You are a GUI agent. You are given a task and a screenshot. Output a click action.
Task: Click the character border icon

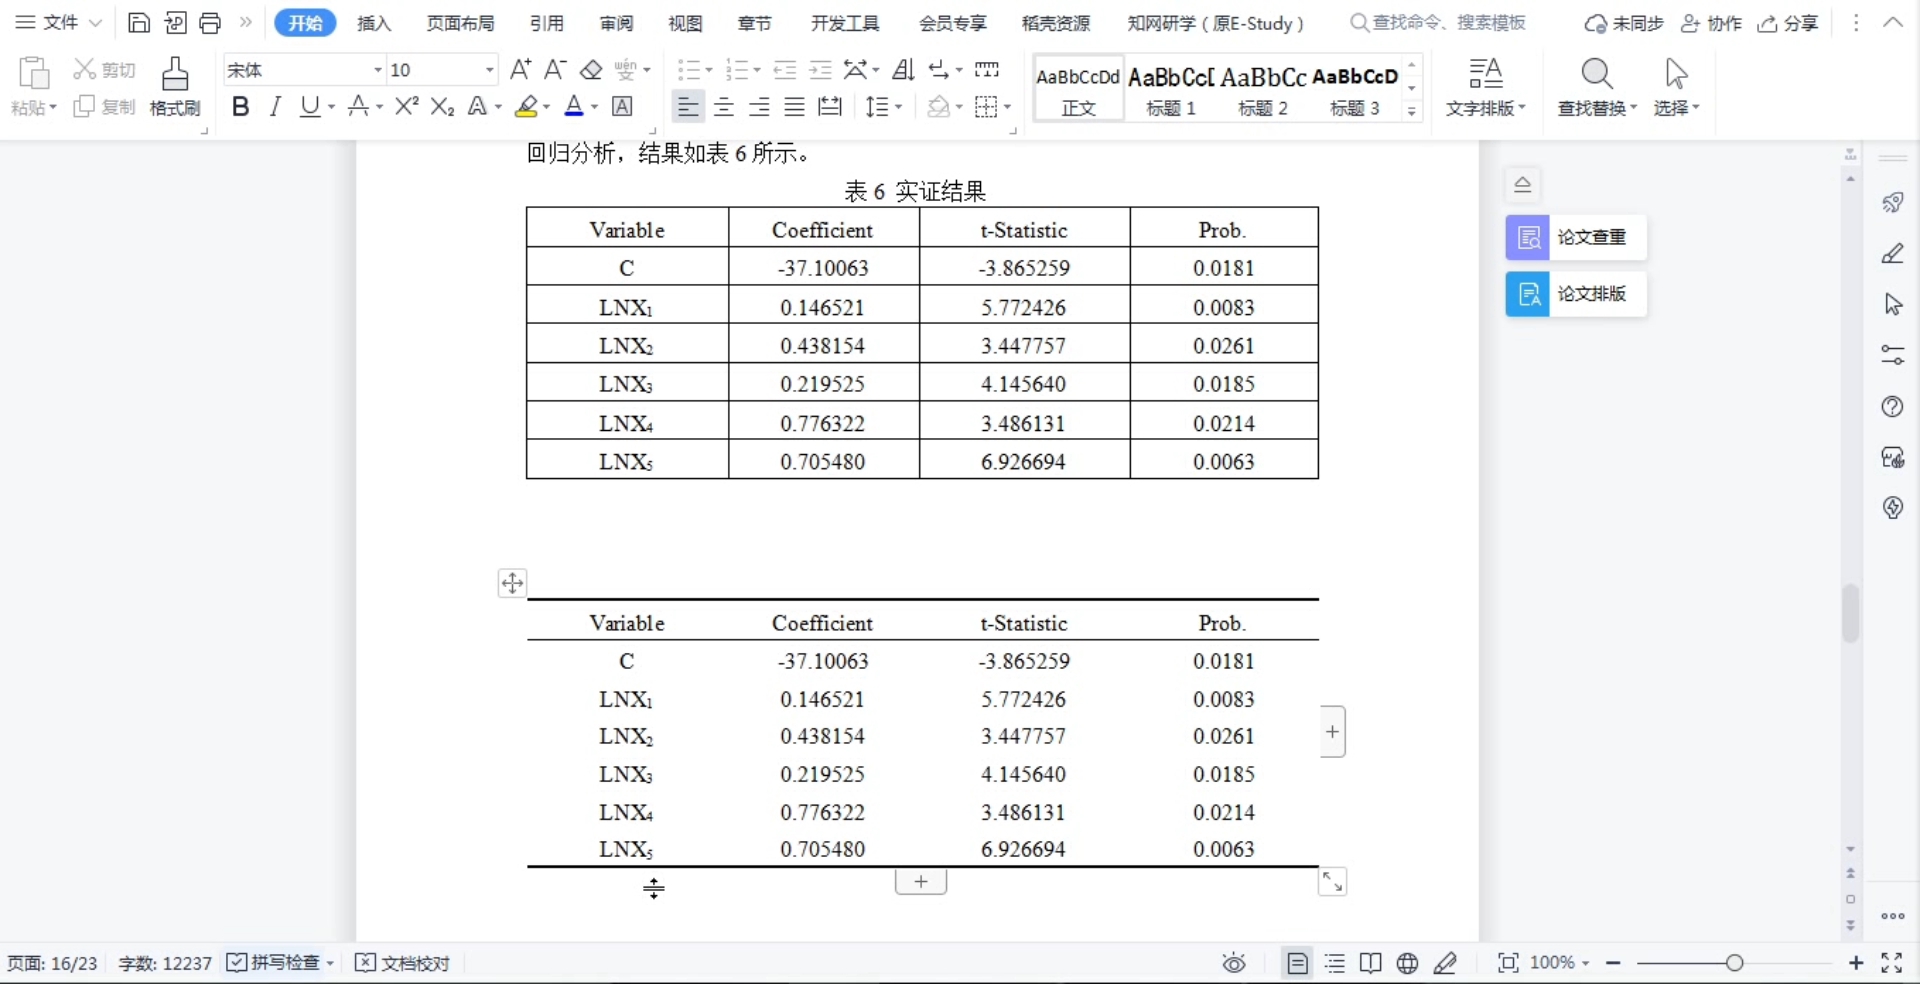tap(622, 106)
